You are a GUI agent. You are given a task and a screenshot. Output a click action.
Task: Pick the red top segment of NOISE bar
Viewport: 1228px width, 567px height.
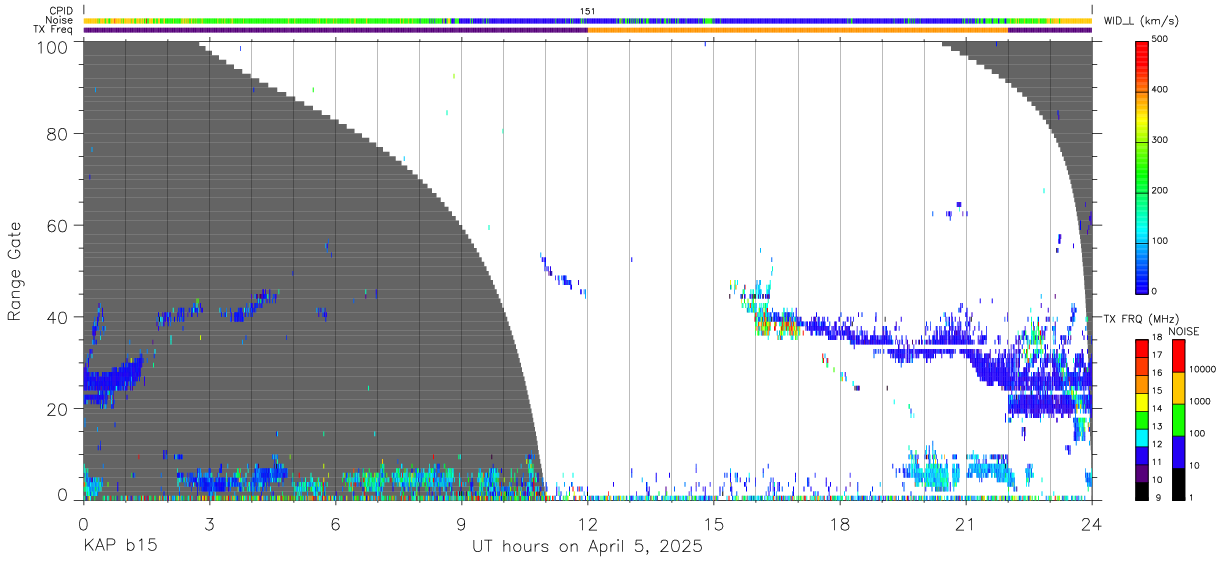tap(1178, 355)
